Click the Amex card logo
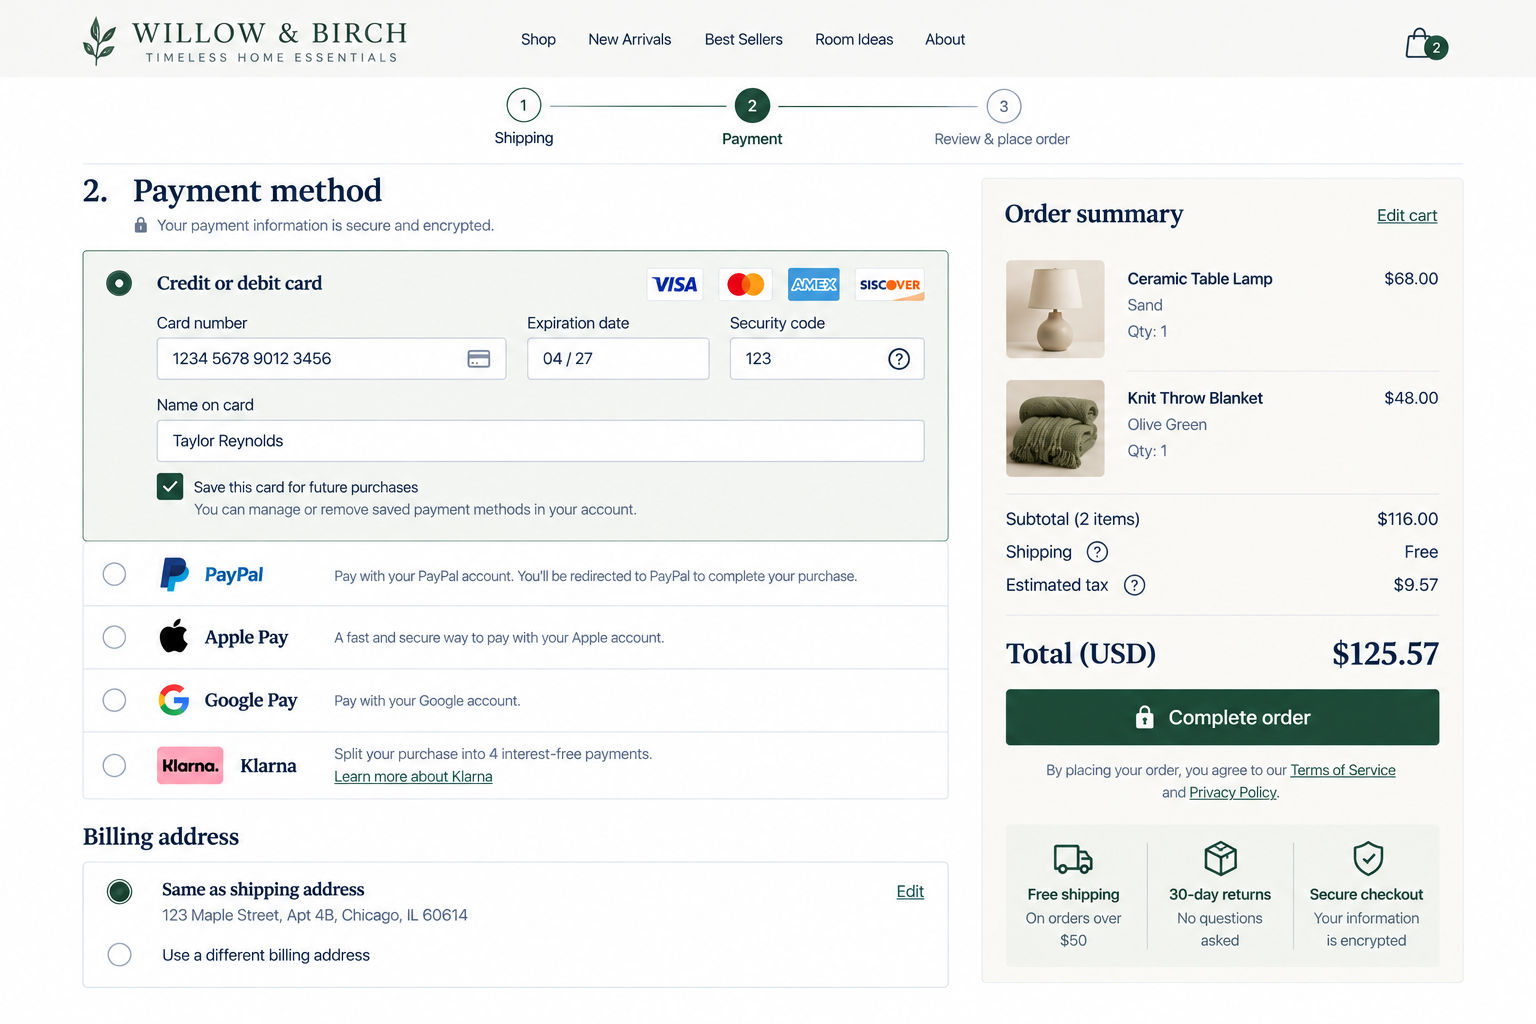The height and width of the screenshot is (1024, 1536). (814, 285)
